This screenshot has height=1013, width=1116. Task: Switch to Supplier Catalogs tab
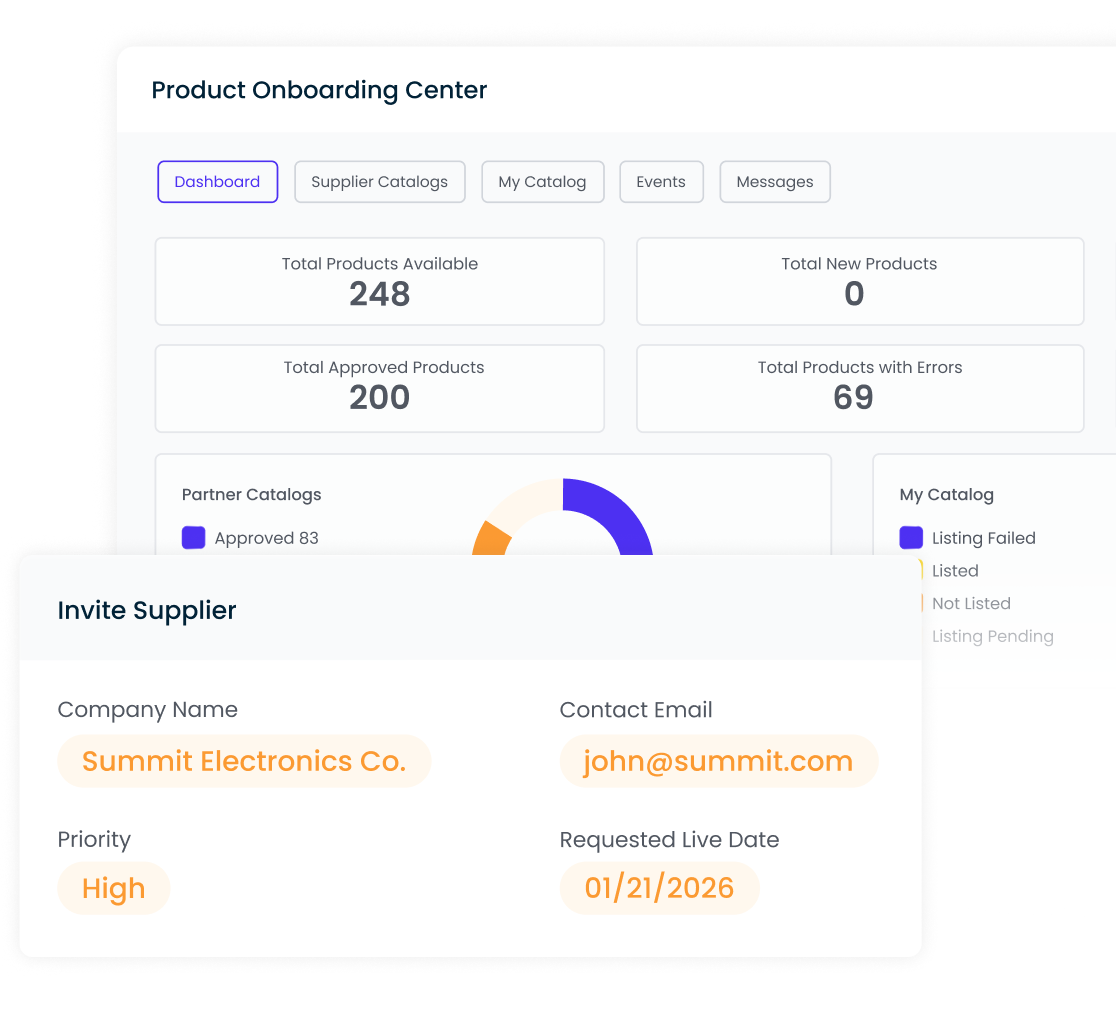coord(379,182)
